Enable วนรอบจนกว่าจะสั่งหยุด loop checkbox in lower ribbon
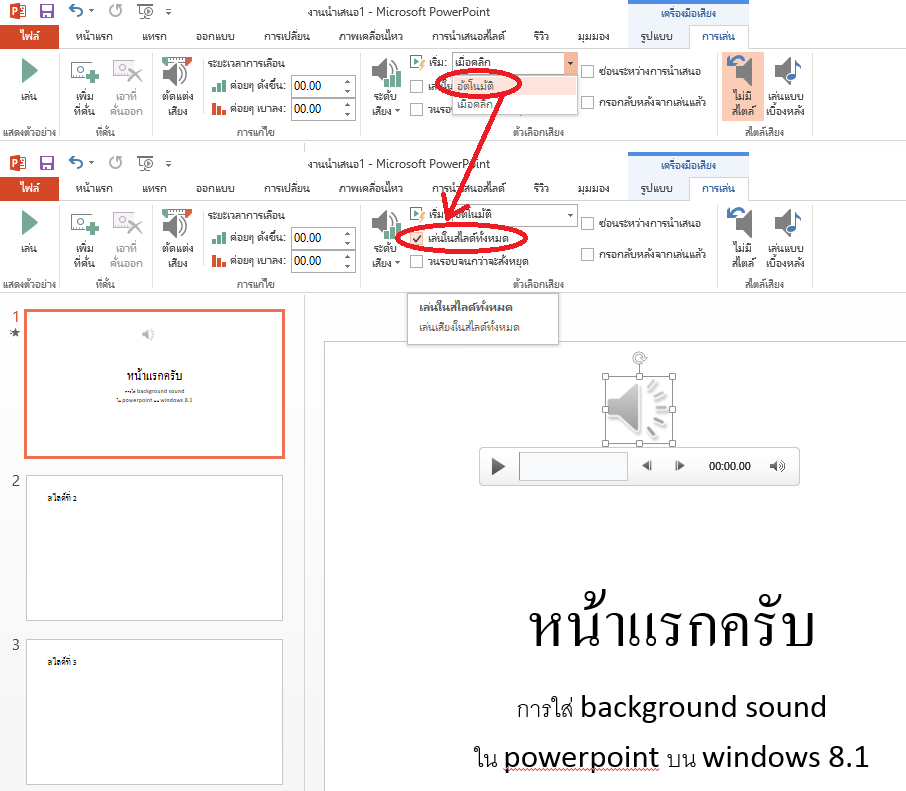Viewport: 906px width, 791px height. tap(417, 262)
